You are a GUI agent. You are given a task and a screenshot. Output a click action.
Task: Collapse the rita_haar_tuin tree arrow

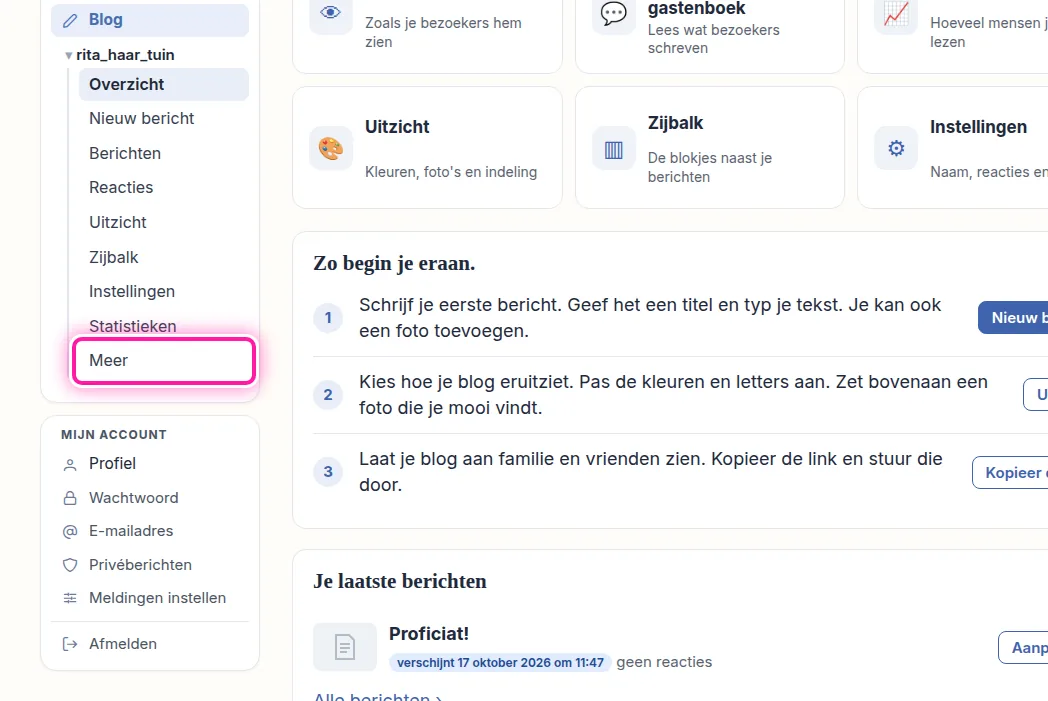point(68,55)
